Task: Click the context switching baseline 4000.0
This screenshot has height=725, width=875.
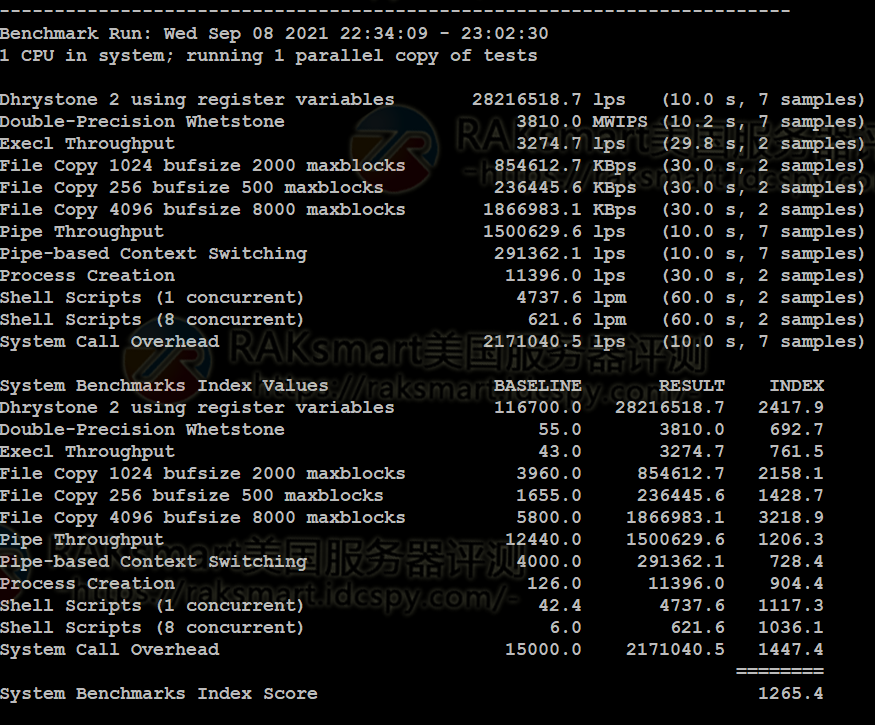Action: (x=549, y=561)
